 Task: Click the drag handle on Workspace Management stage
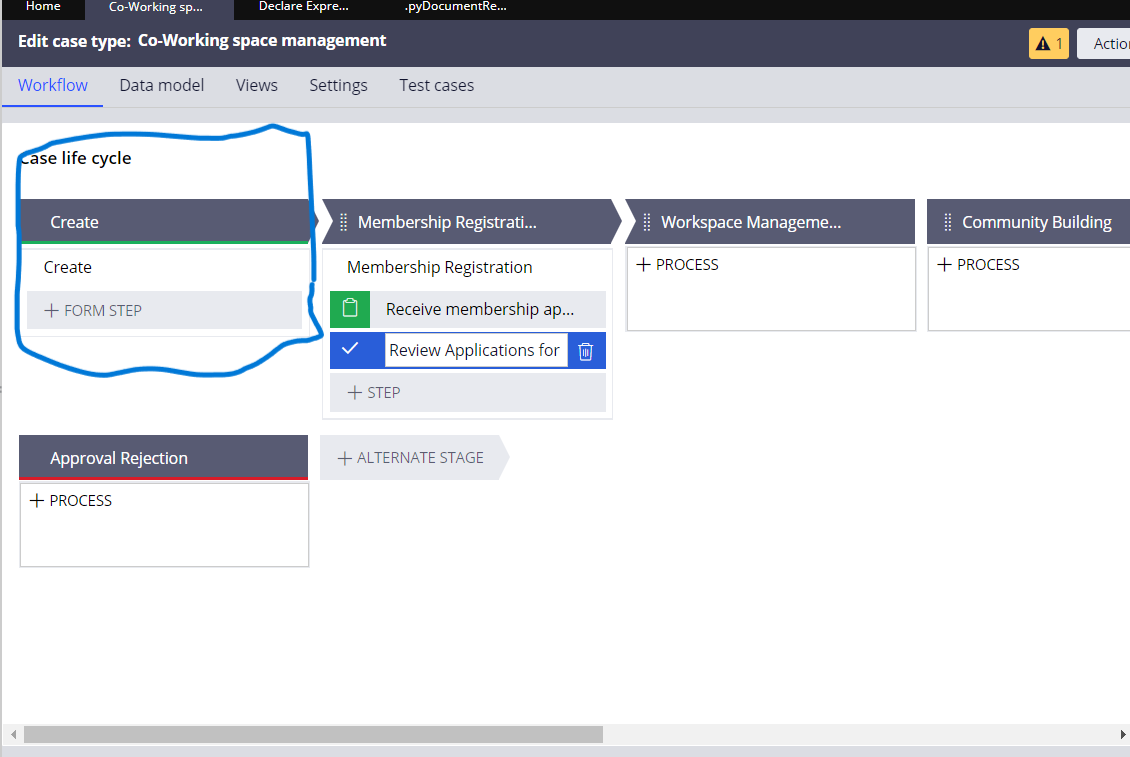[x=645, y=221]
